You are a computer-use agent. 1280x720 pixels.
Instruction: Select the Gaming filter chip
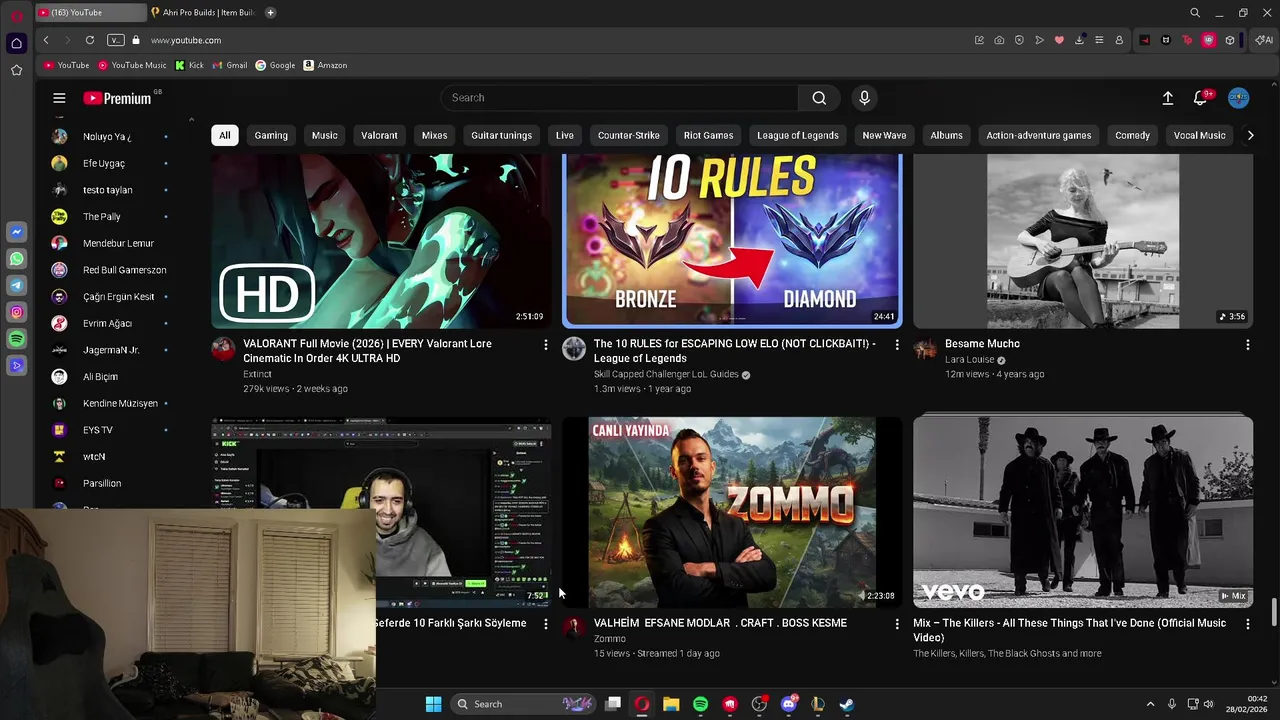point(271,135)
